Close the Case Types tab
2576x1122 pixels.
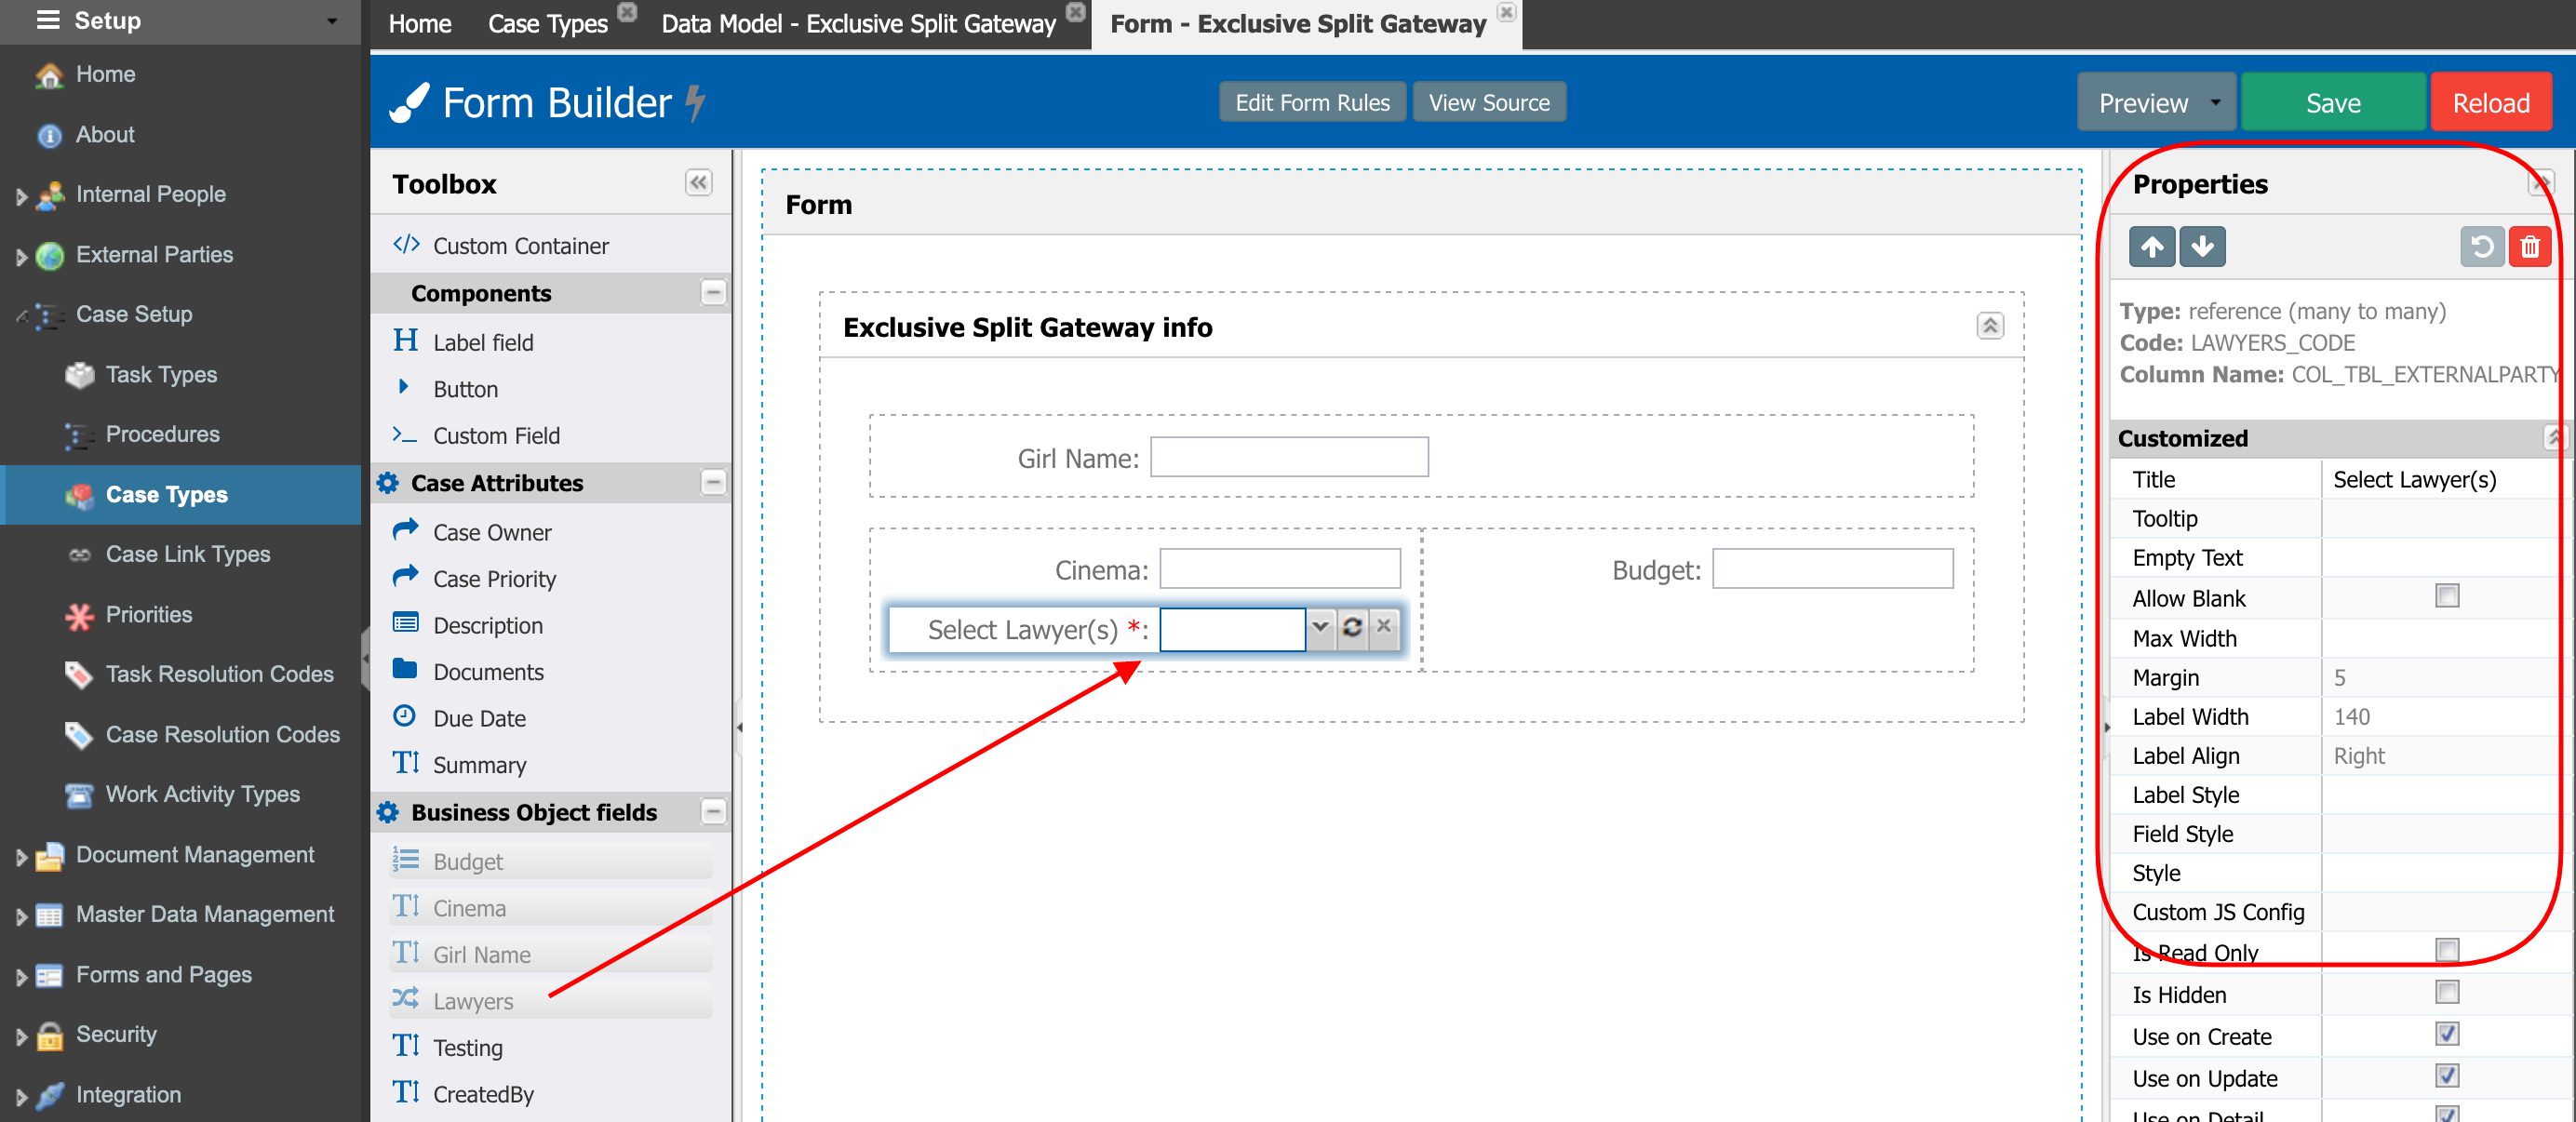coord(627,12)
